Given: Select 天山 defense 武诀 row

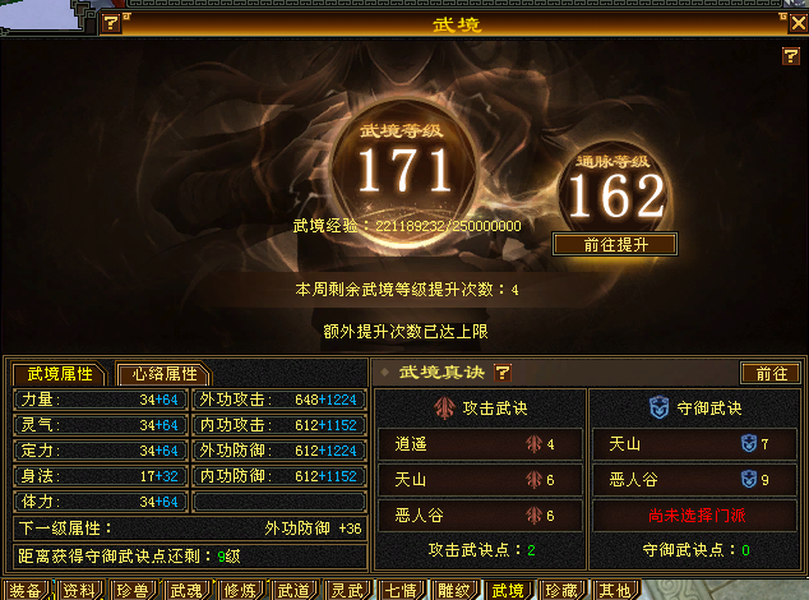Looking at the screenshot, I should coord(695,444).
